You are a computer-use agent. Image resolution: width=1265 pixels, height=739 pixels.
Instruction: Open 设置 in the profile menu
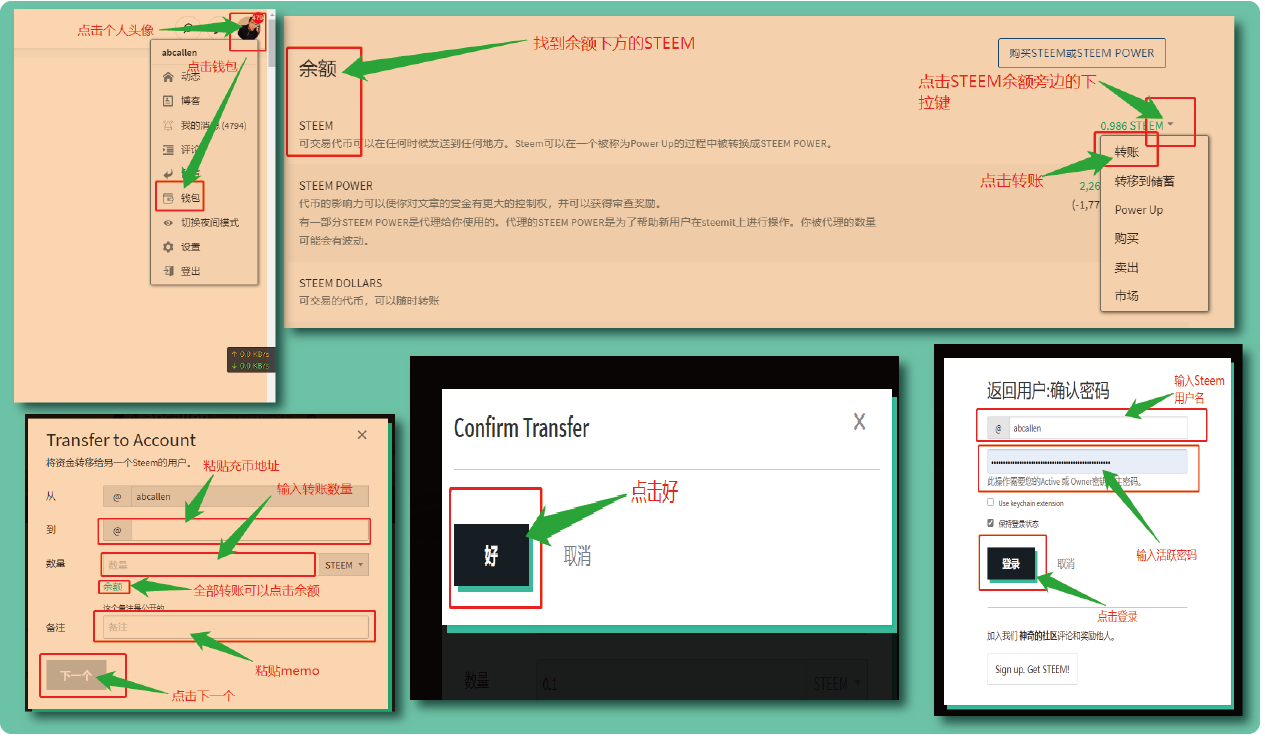tap(190, 247)
